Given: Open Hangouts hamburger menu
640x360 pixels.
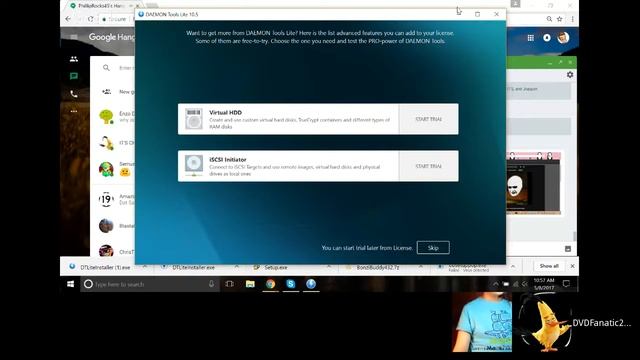Looking at the screenshot, I should click(74, 37).
